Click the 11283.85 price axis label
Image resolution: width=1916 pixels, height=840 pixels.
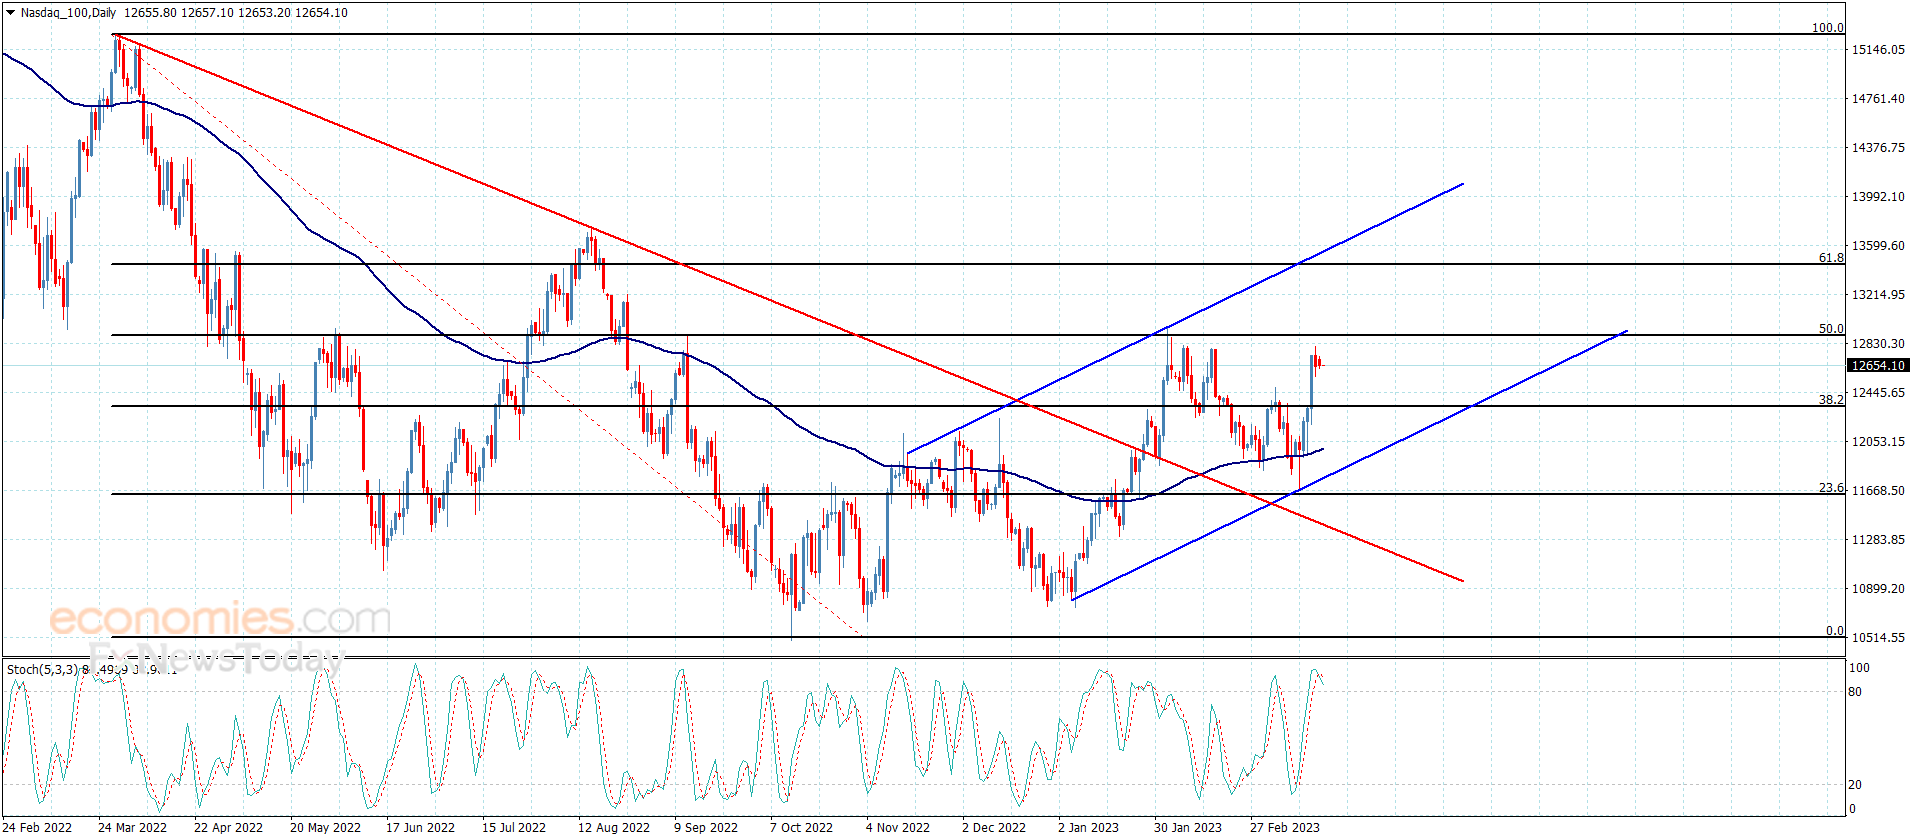click(x=1878, y=540)
